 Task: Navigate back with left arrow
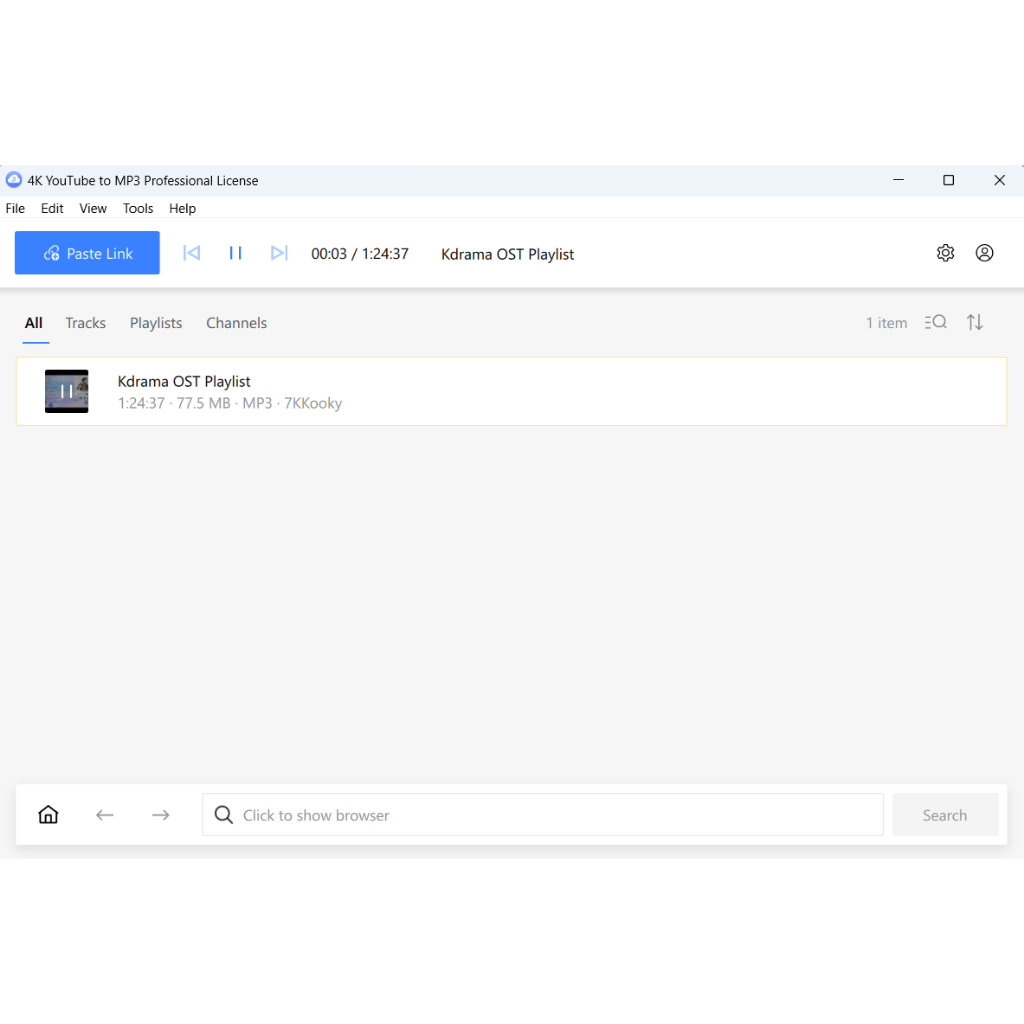tap(104, 814)
